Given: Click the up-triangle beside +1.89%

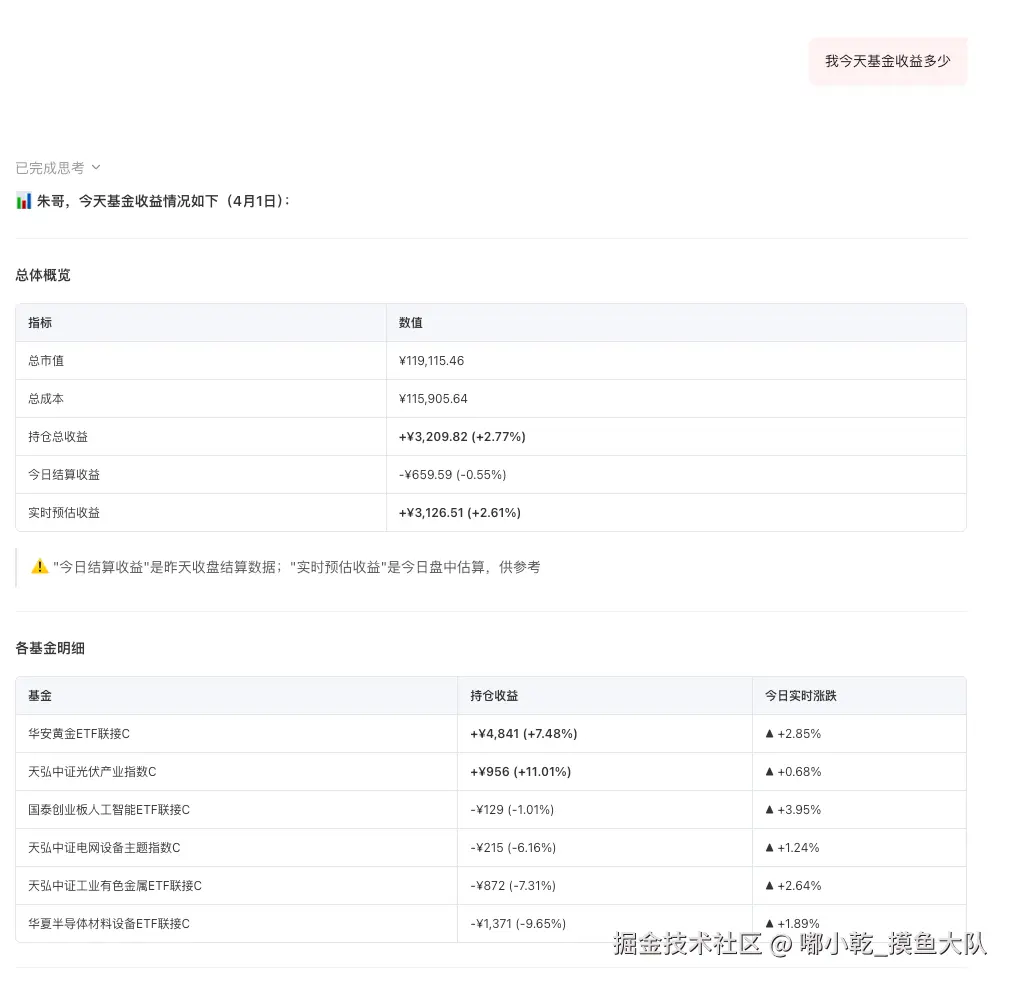Looking at the screenshot, I should point(771,923).
